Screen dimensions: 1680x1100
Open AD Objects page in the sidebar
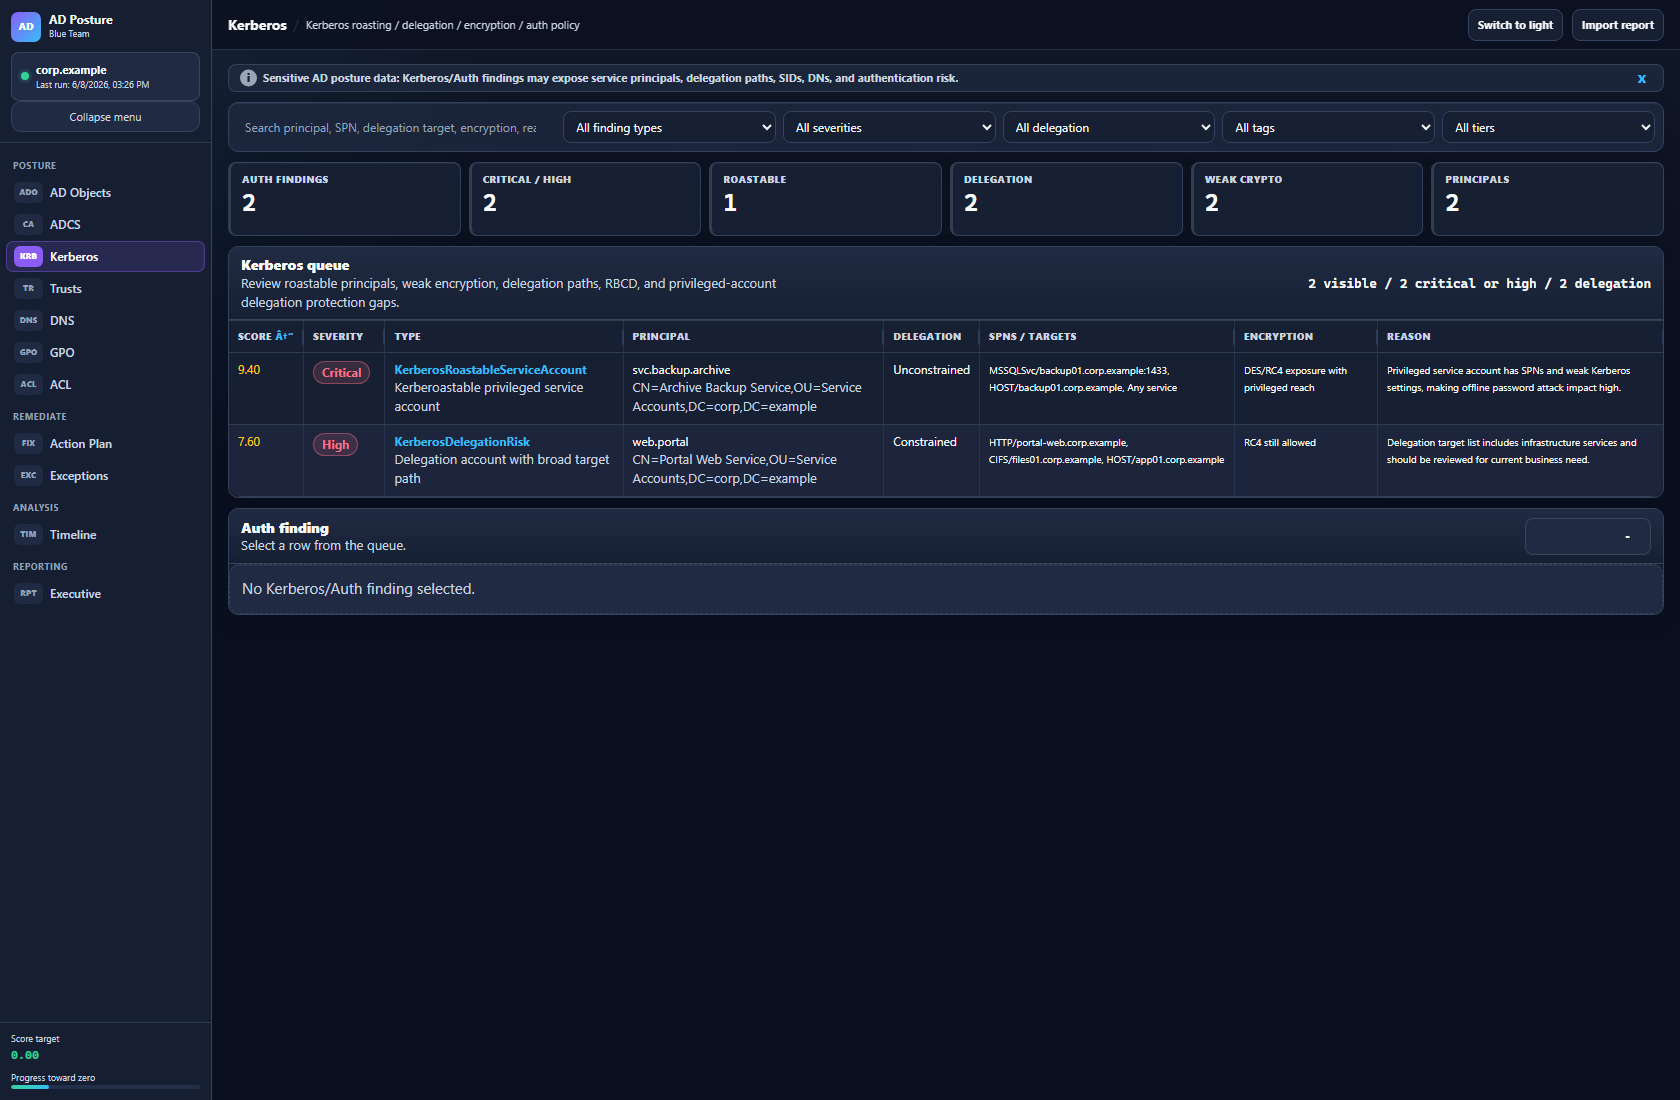(105, 193)
